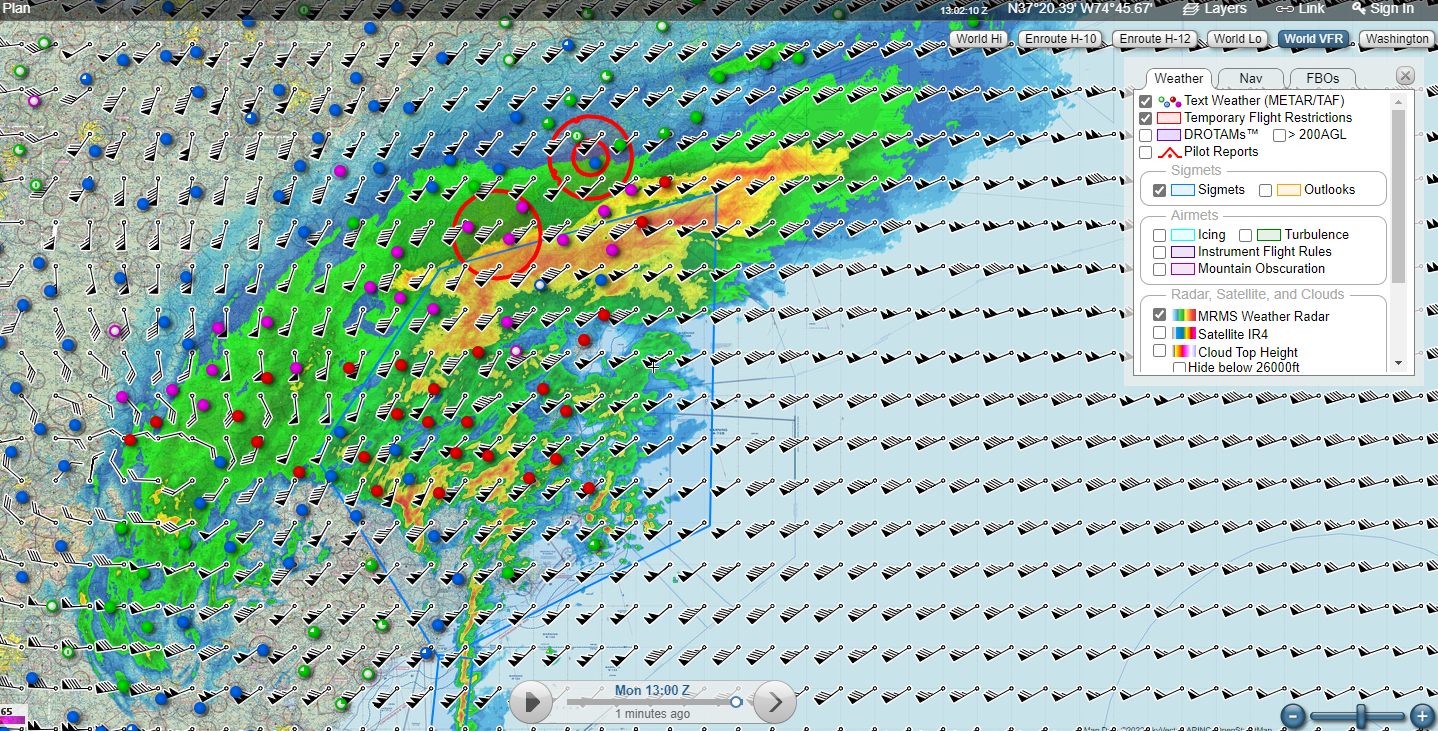The image size is (1438, 731).
Task: Click the Outlooks orange swatch
Action: [x=1289, y=190]
